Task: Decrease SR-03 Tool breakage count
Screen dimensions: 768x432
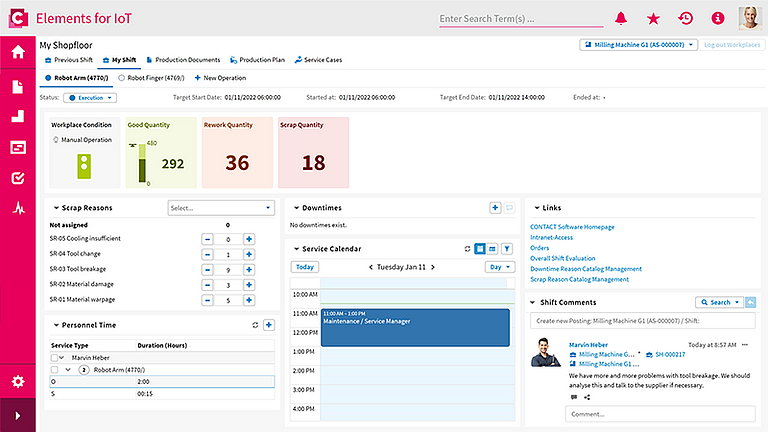Action: 207,269
